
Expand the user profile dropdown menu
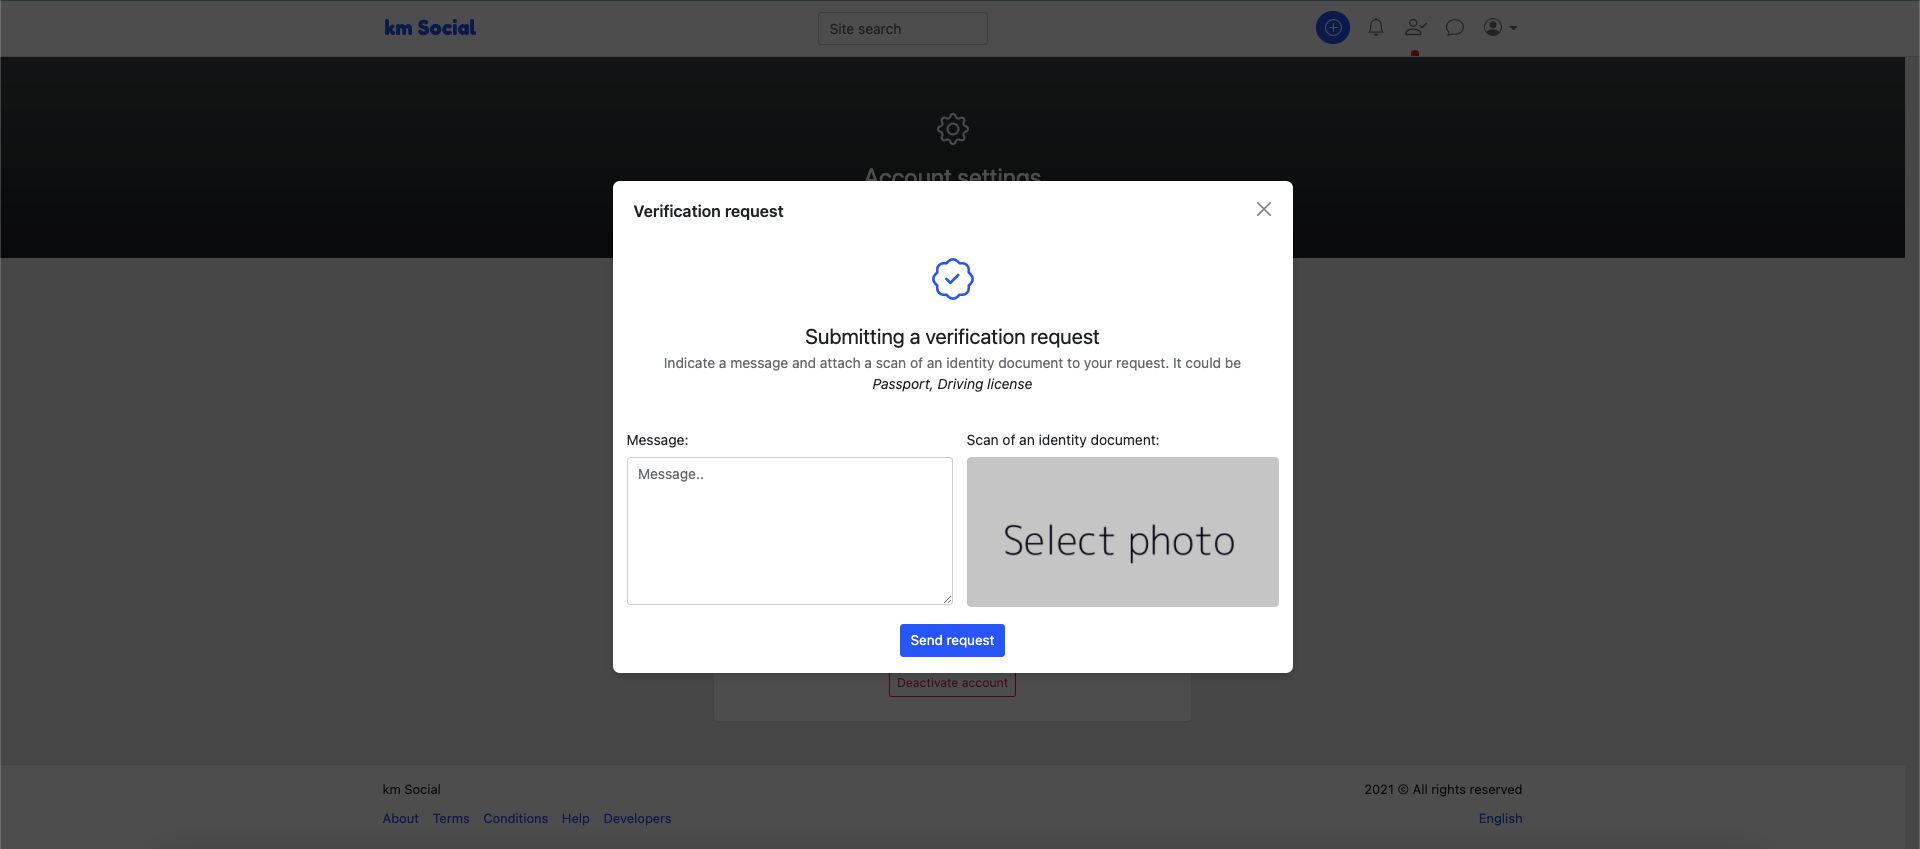click(x=1499, y=28)
